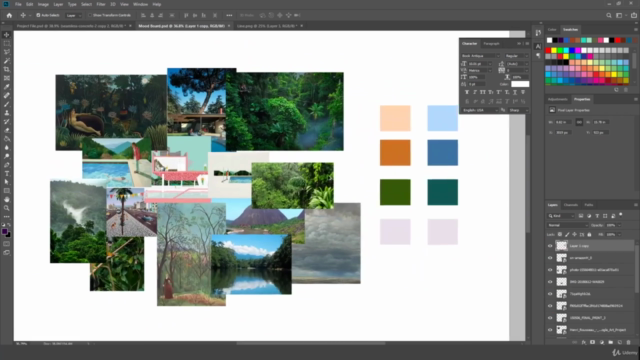Select the Eyedropper tool

pos(7,87)
